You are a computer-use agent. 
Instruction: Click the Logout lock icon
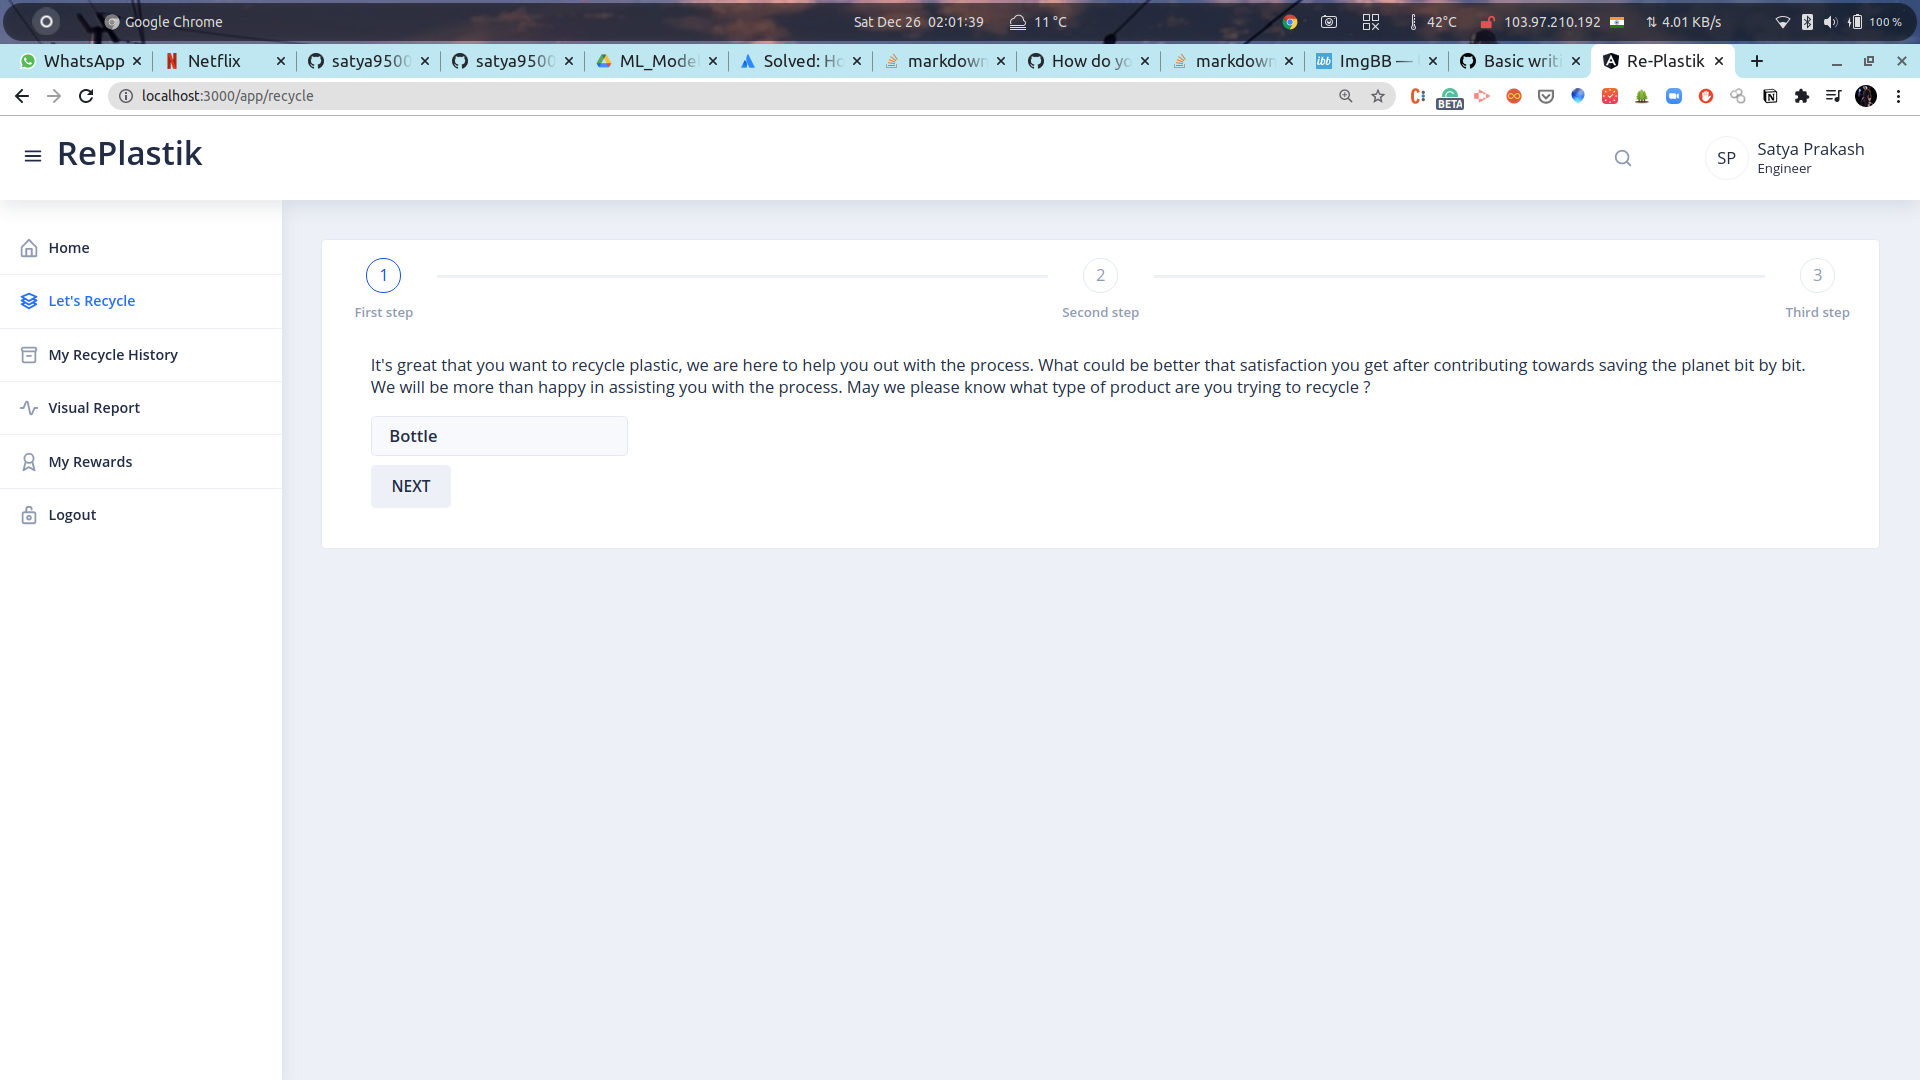tap(29, 515)
